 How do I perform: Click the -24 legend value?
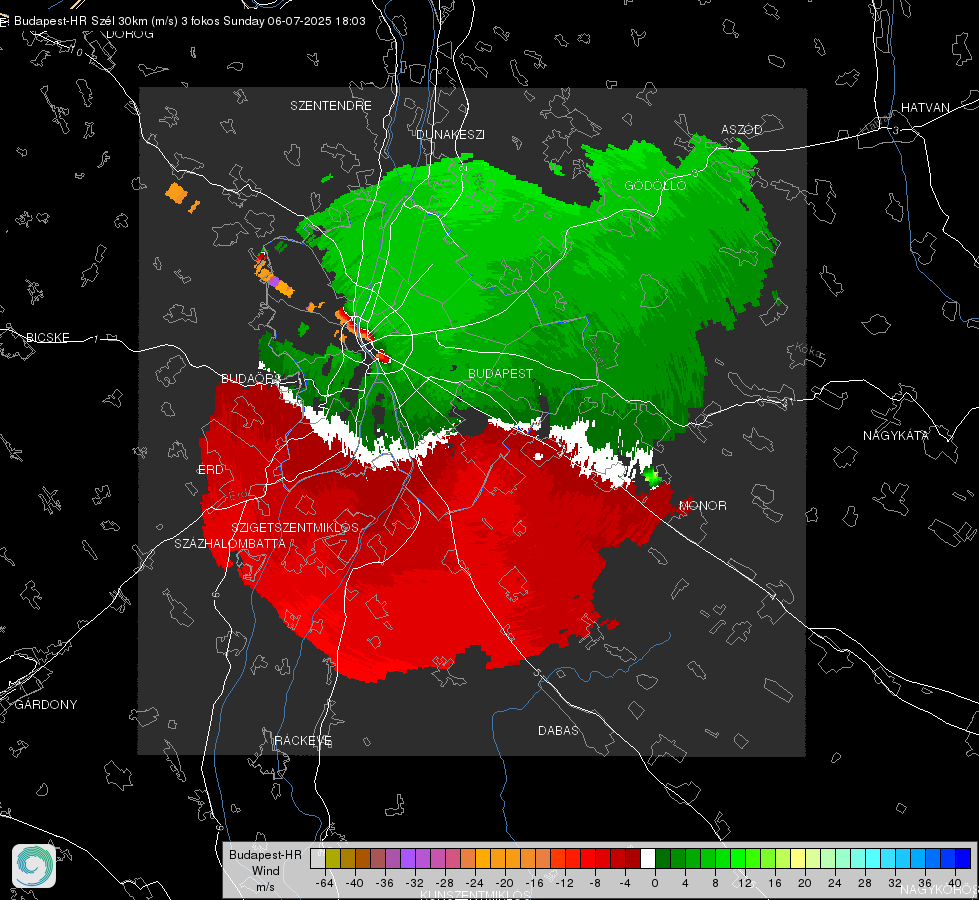[475, 883]
